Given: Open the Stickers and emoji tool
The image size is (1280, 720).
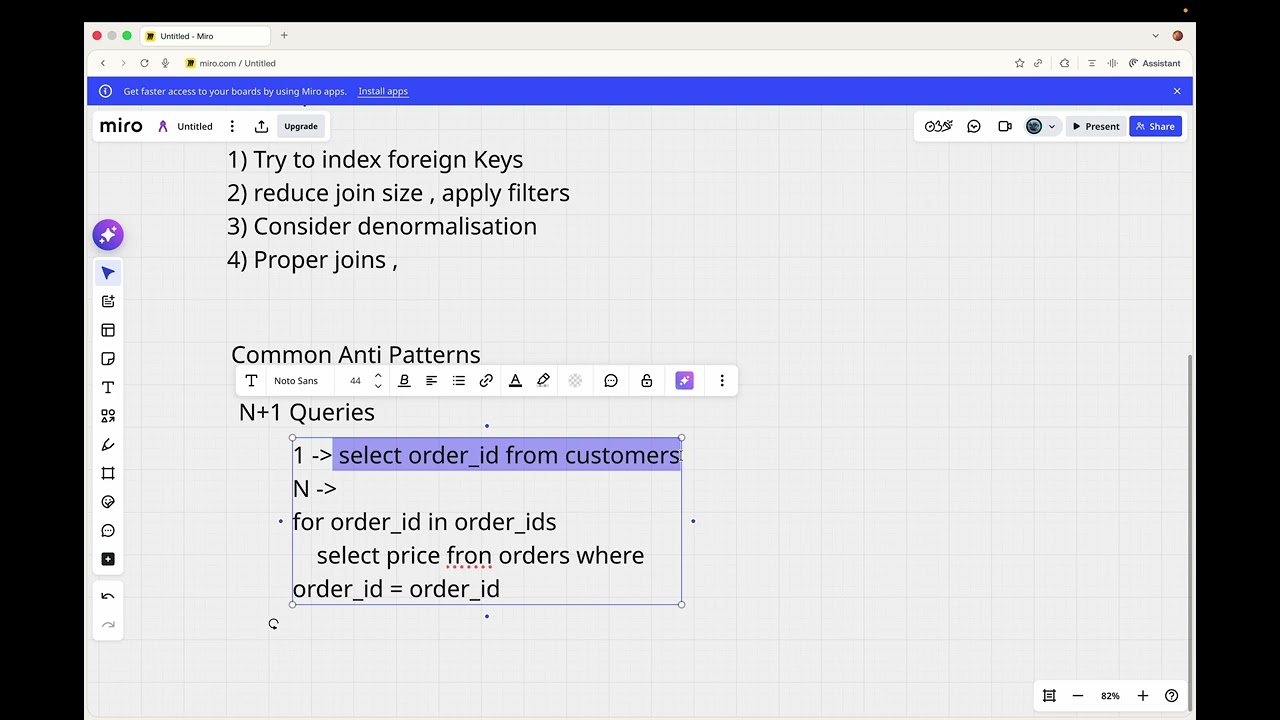Looking at the screenshot, I should [108, 502].
